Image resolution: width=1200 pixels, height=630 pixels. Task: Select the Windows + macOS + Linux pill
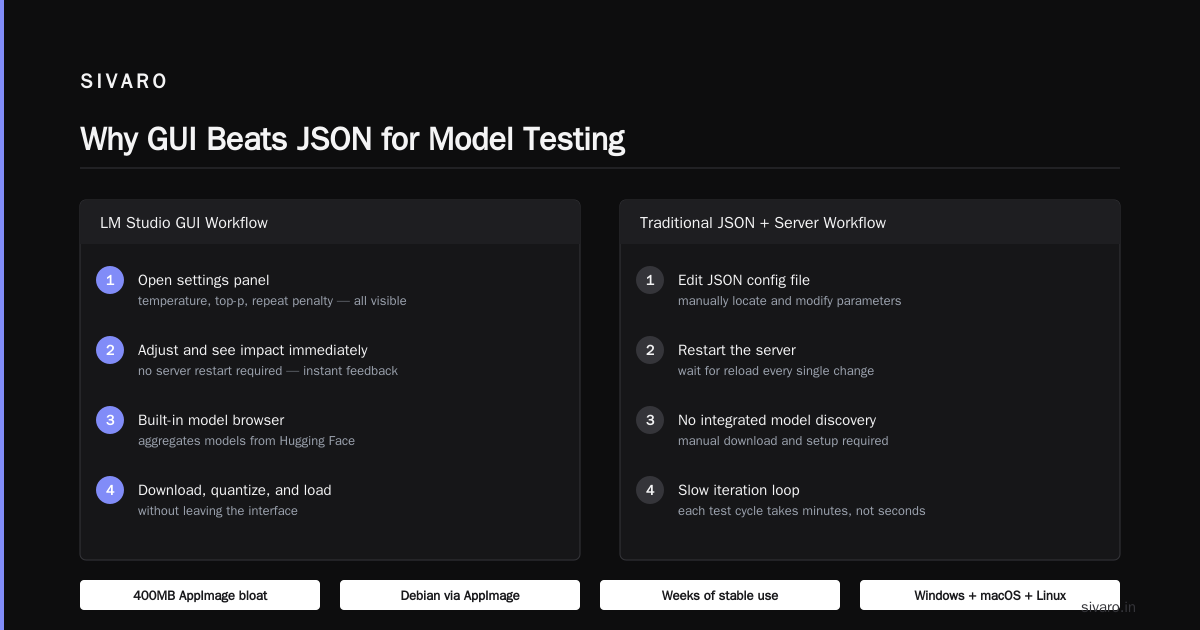pyautogui.click(x=990, y=595)
